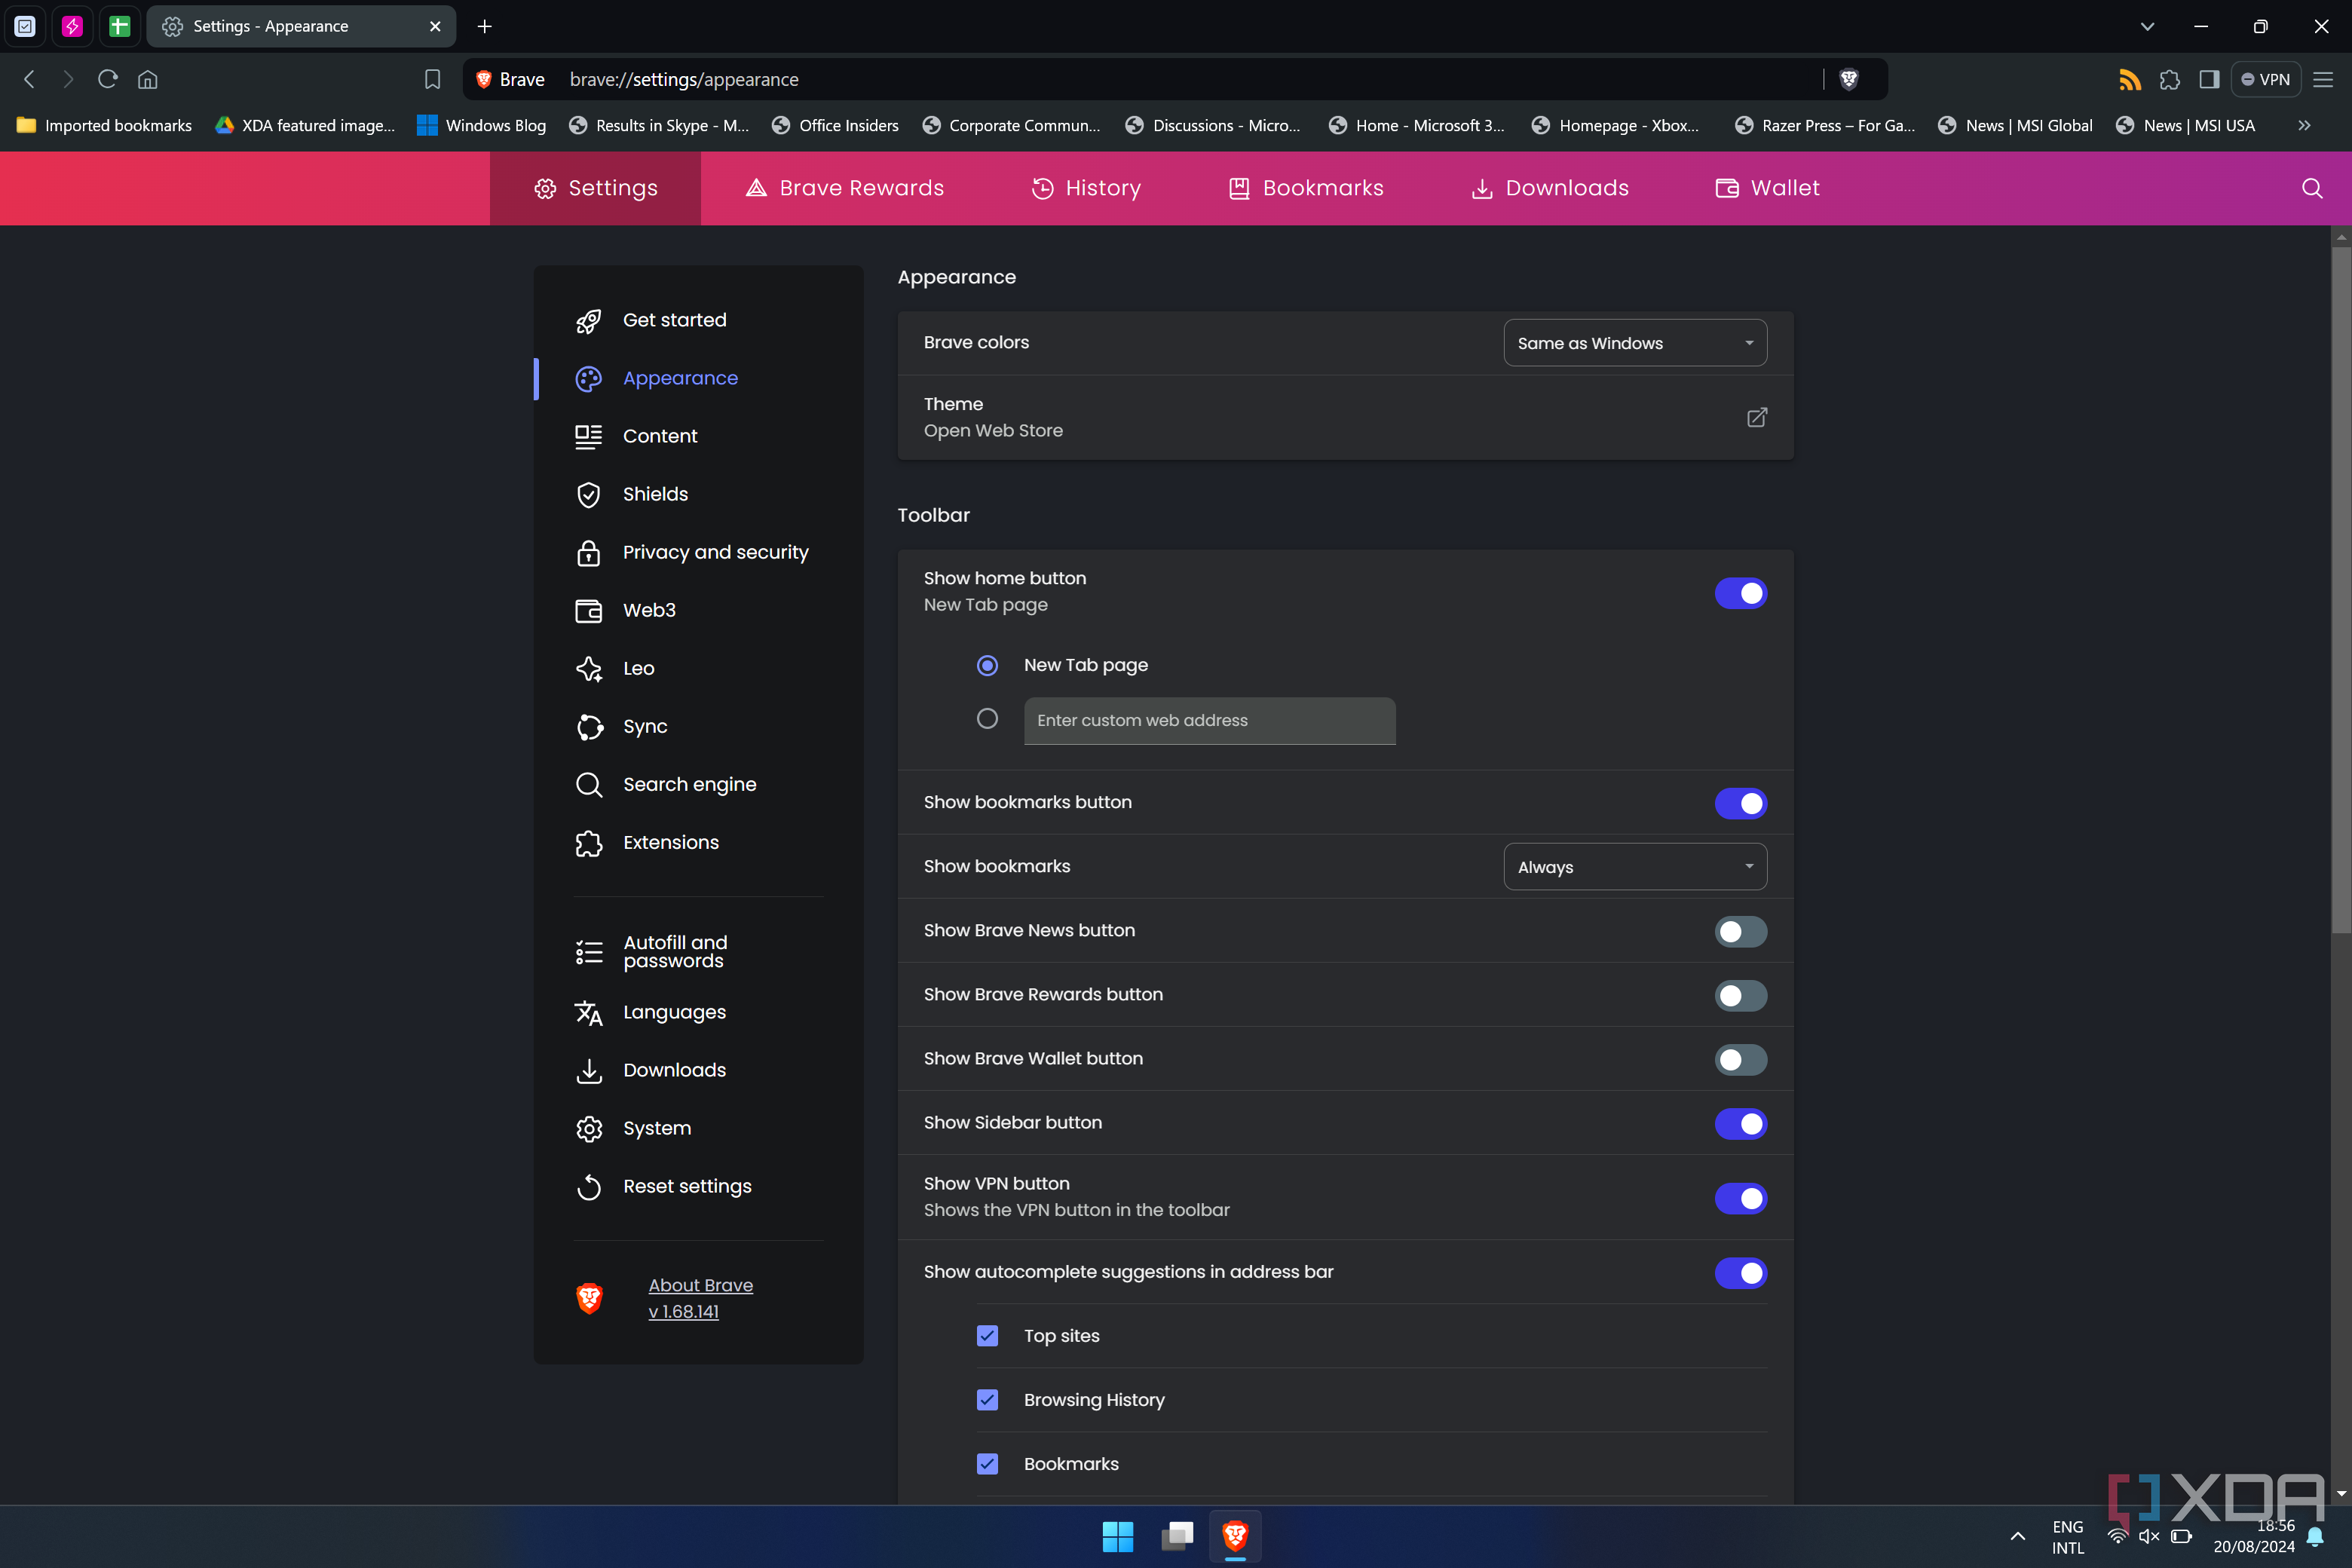Select New Tab page radio option
2352x1568 pixels.
pyautogui.click(x=987, y=665)
